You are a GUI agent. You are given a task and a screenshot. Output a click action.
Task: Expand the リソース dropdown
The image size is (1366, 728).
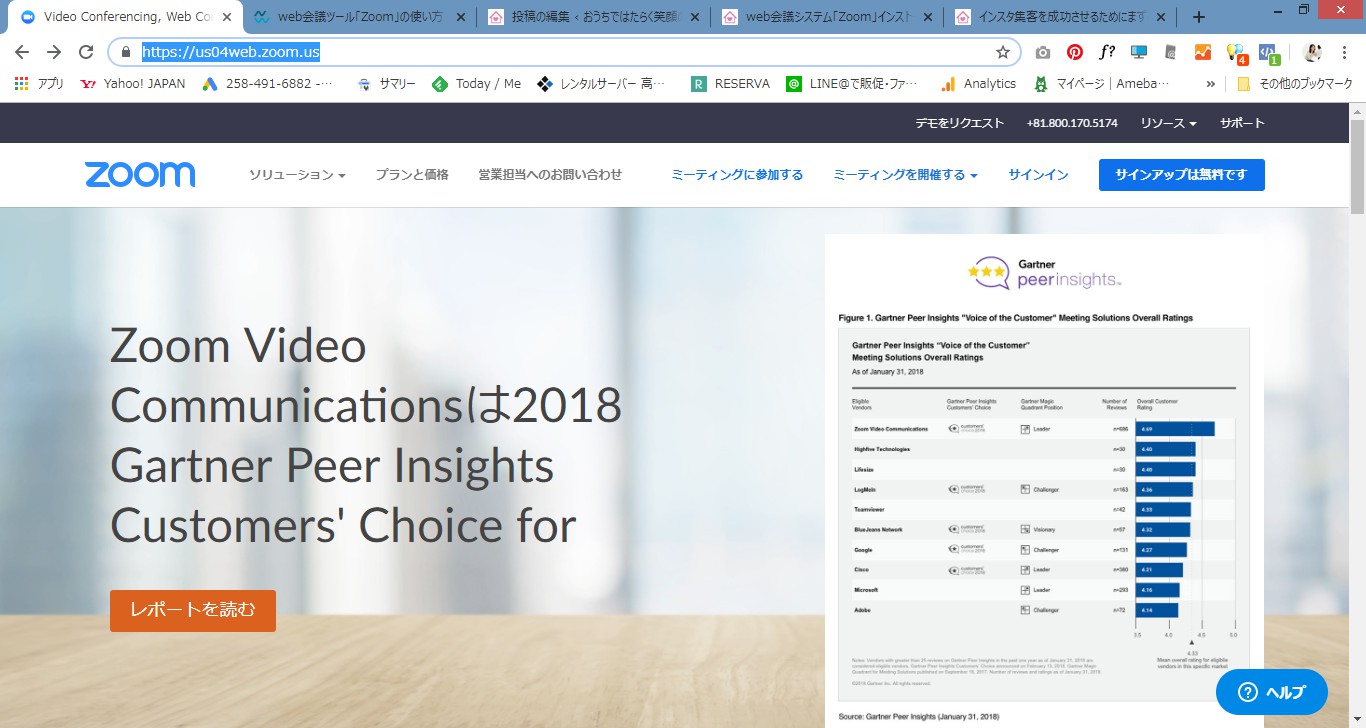[x=1169, y=123]
